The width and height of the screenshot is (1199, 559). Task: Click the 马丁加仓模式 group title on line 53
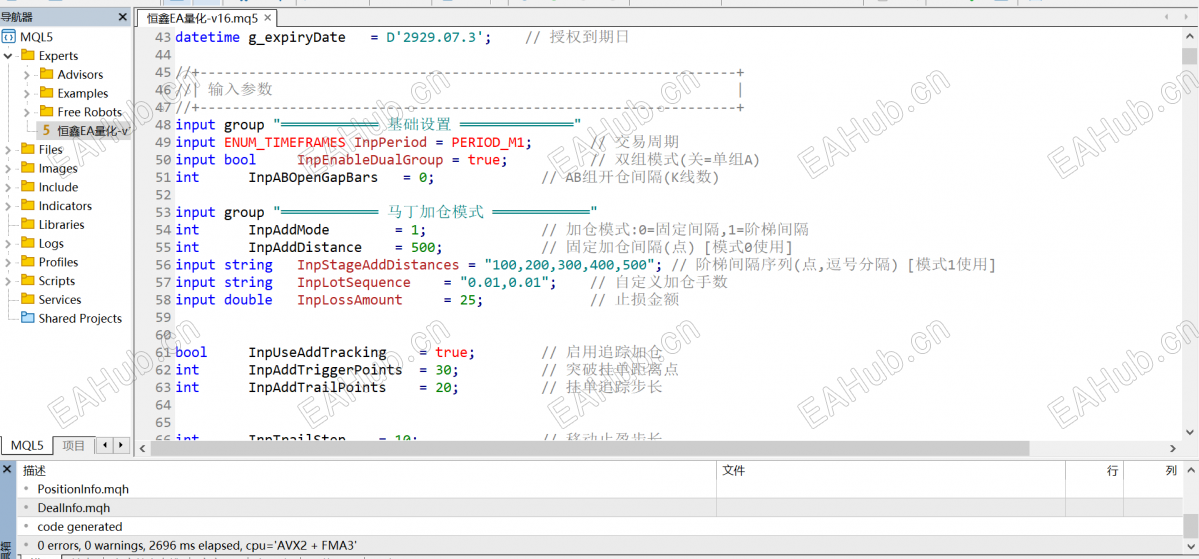(436, 213)
